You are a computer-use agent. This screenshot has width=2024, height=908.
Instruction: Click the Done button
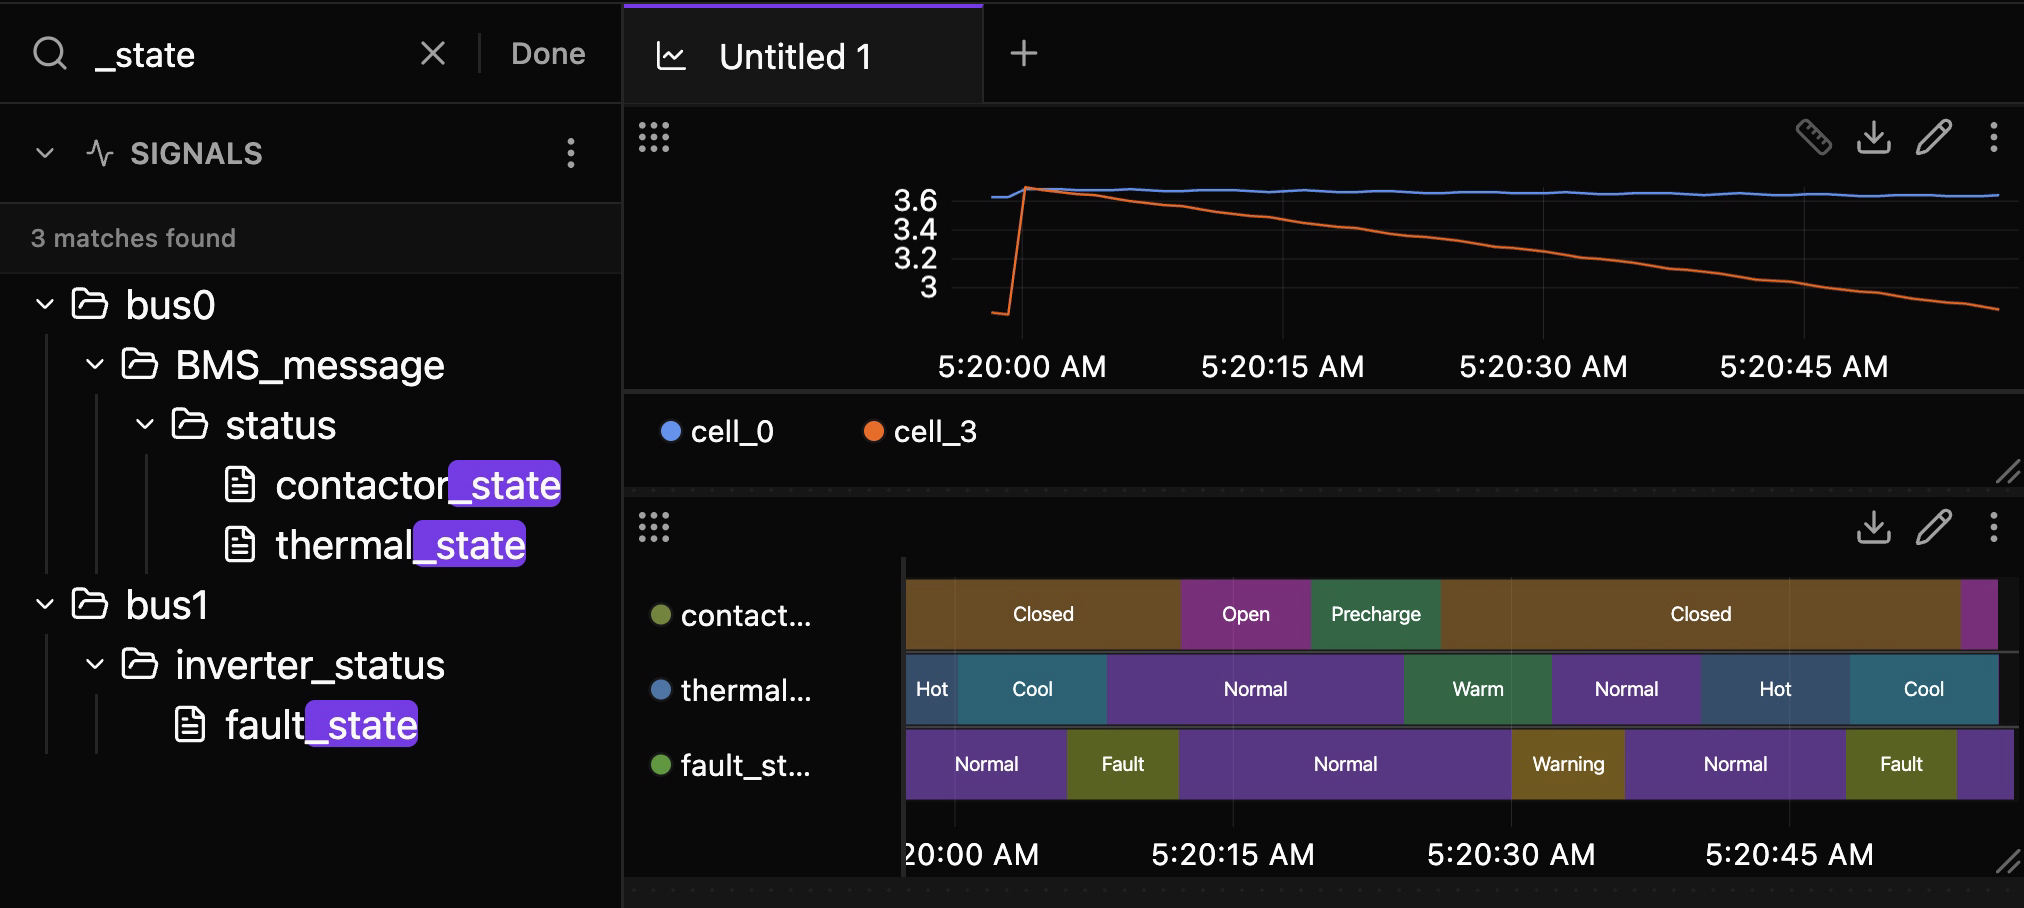click(548, 53)
